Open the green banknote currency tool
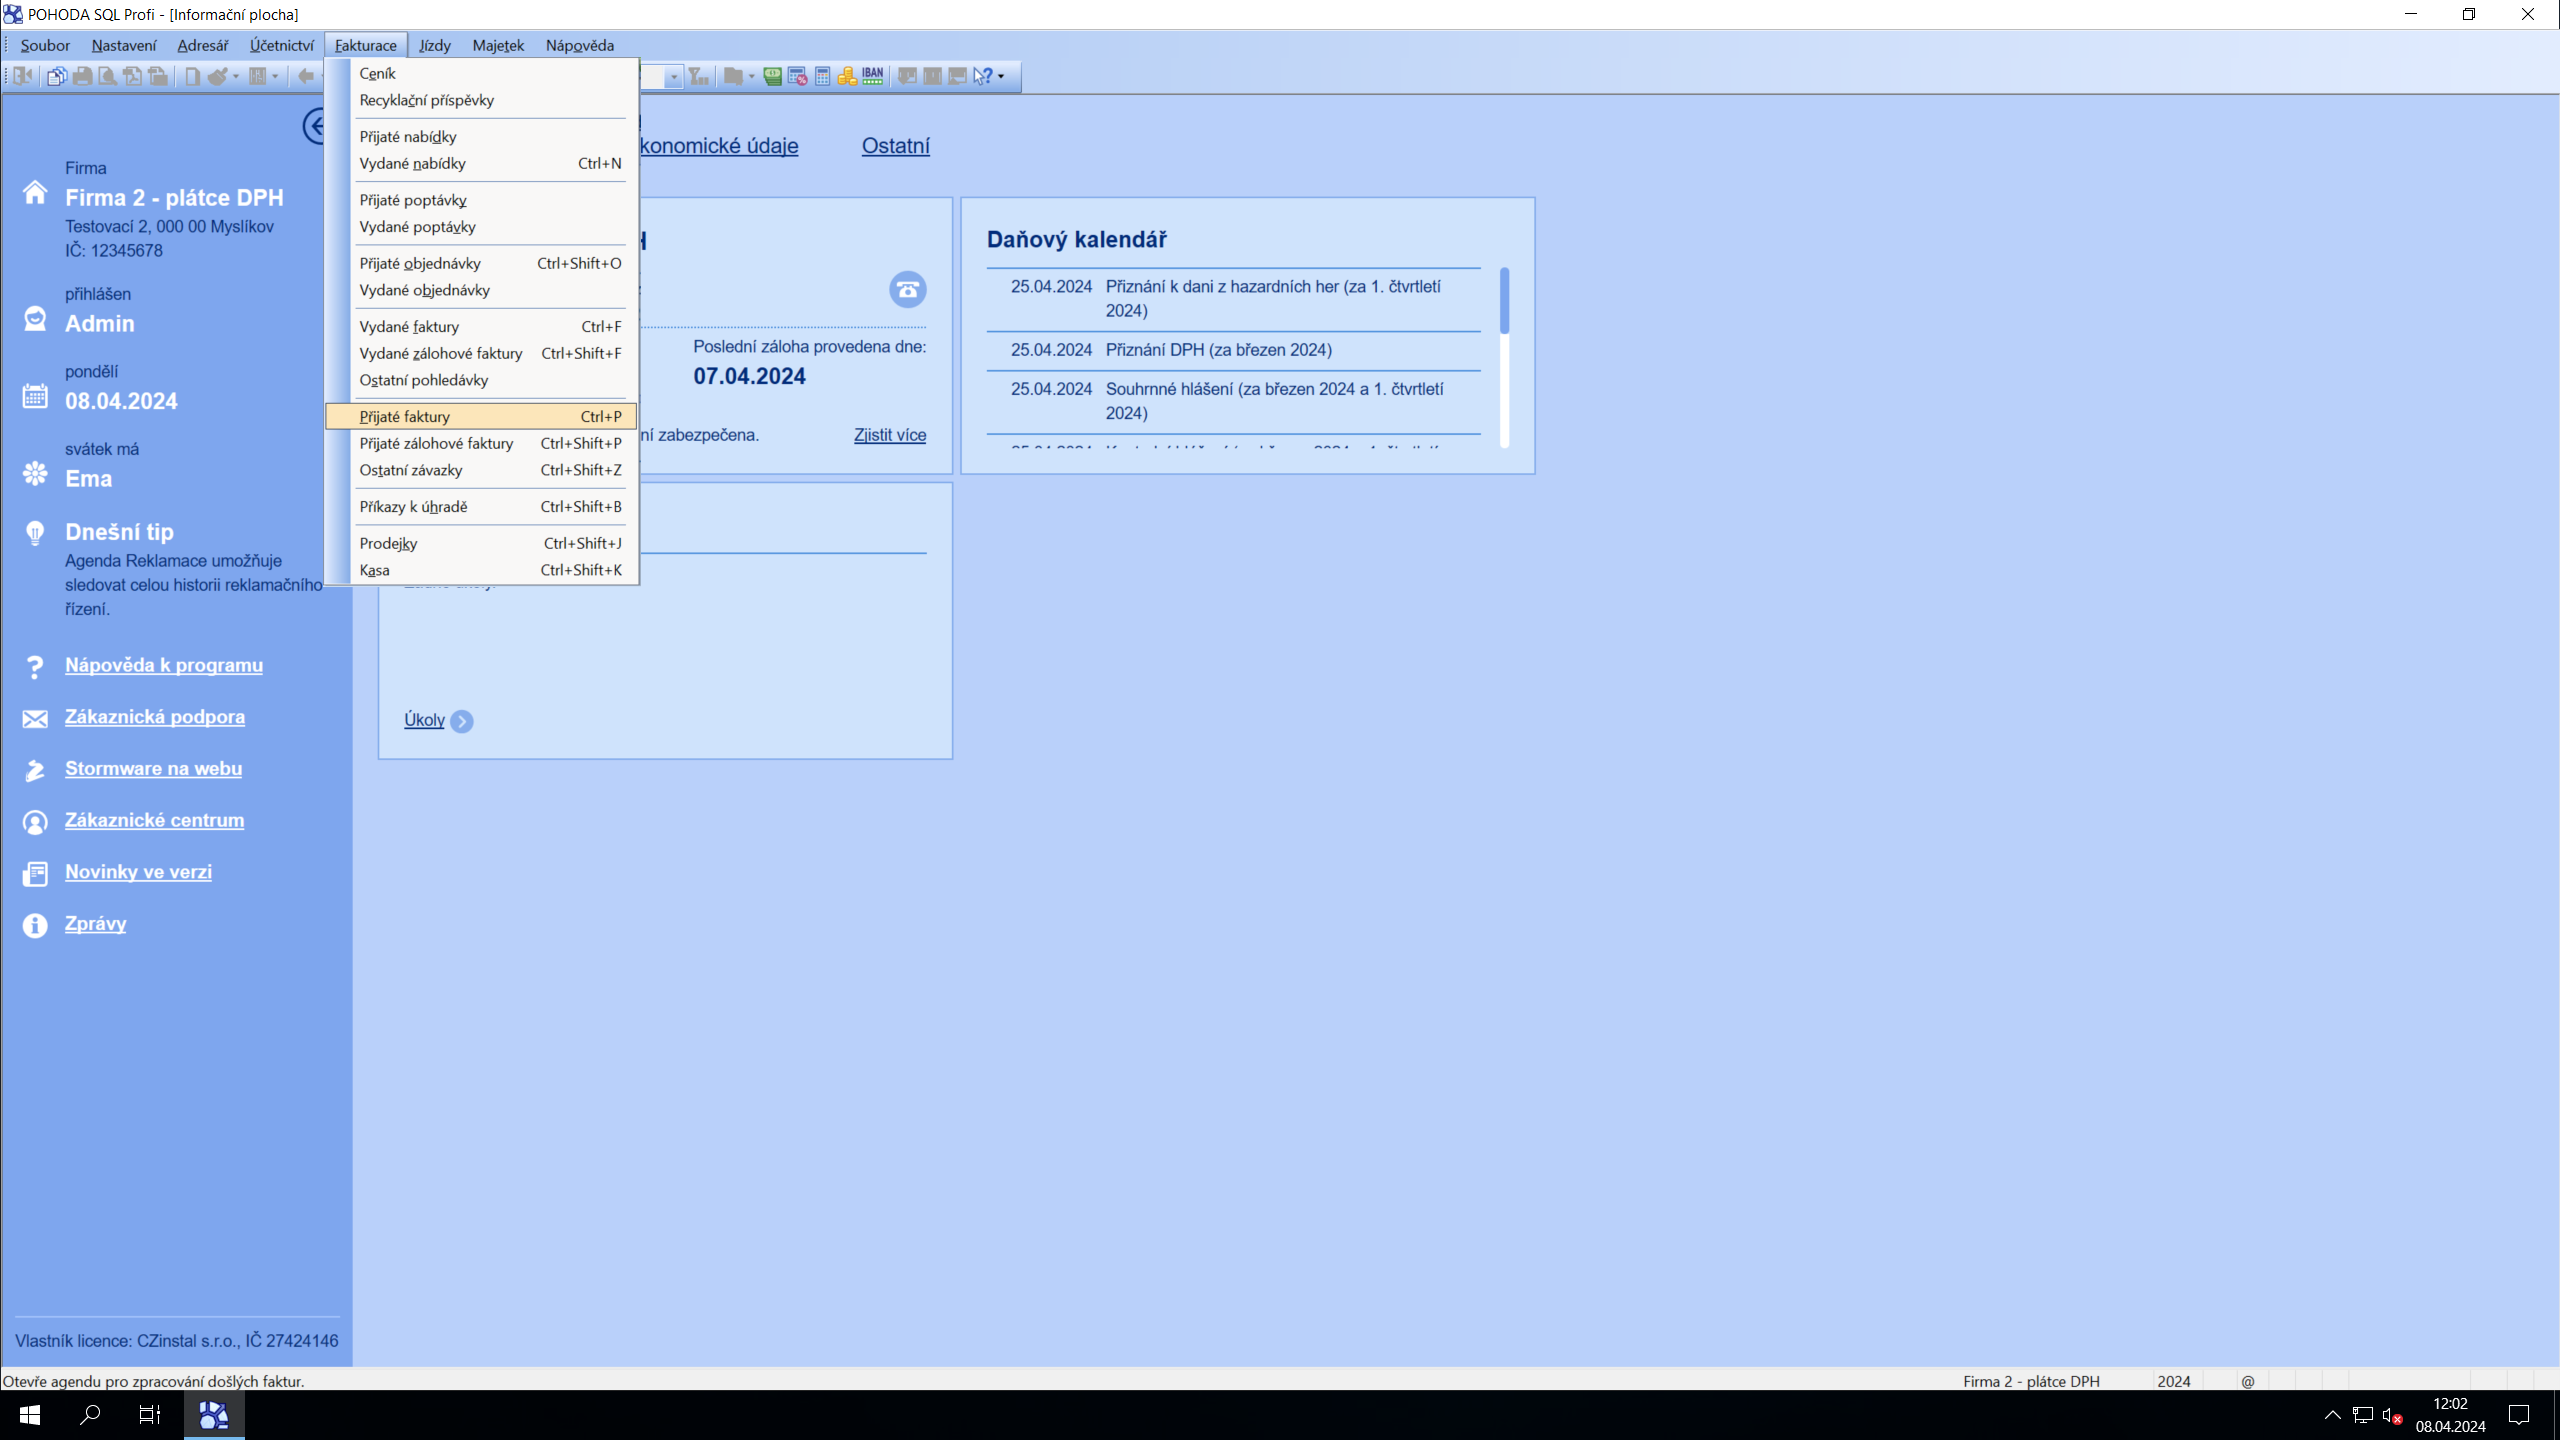This screenshot has height=1440, width=2560. [772, 76]
